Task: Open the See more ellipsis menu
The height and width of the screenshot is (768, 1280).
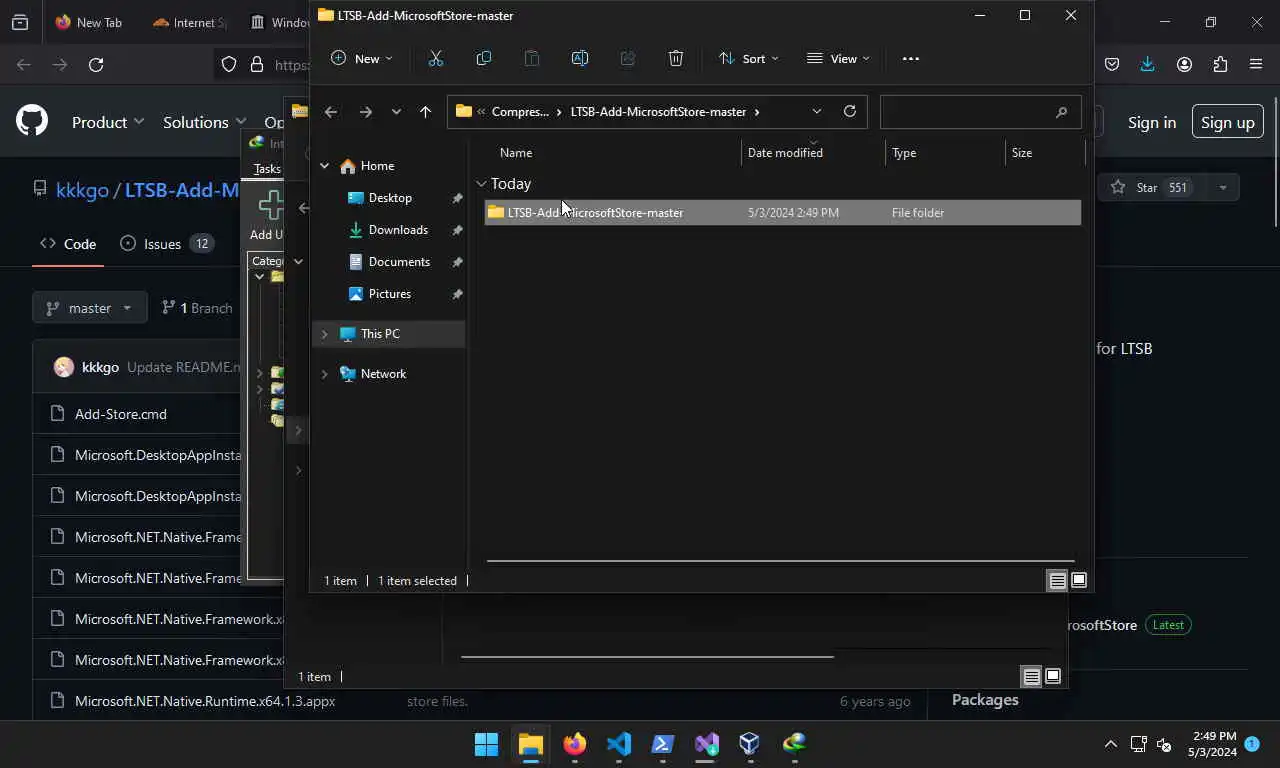Action: click(910, 59)
